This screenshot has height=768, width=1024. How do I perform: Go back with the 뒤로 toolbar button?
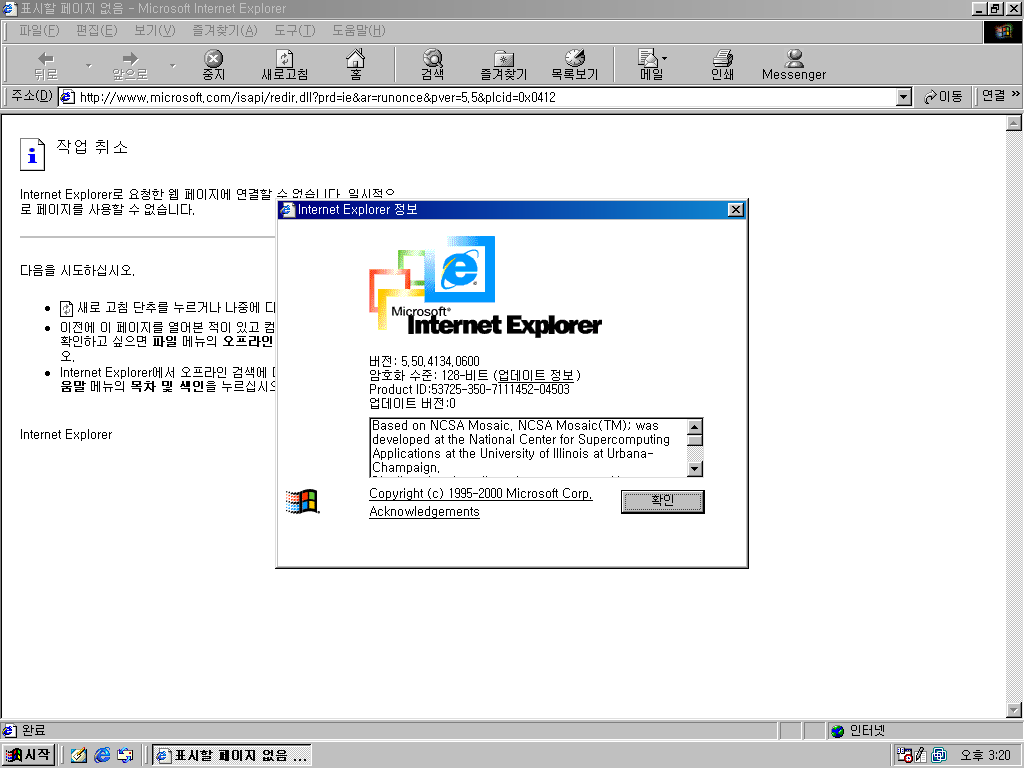point(46,65)
